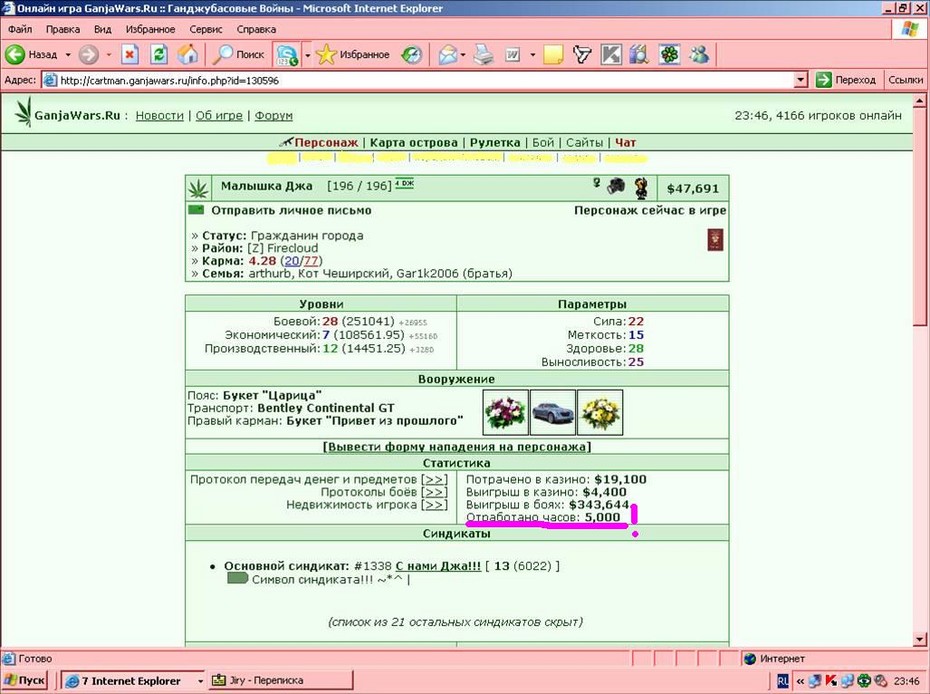Click the Bentley Continental GT thumbnail
Image resolution: width=930 pixels, height=694 pixels.
coord(553,412)
